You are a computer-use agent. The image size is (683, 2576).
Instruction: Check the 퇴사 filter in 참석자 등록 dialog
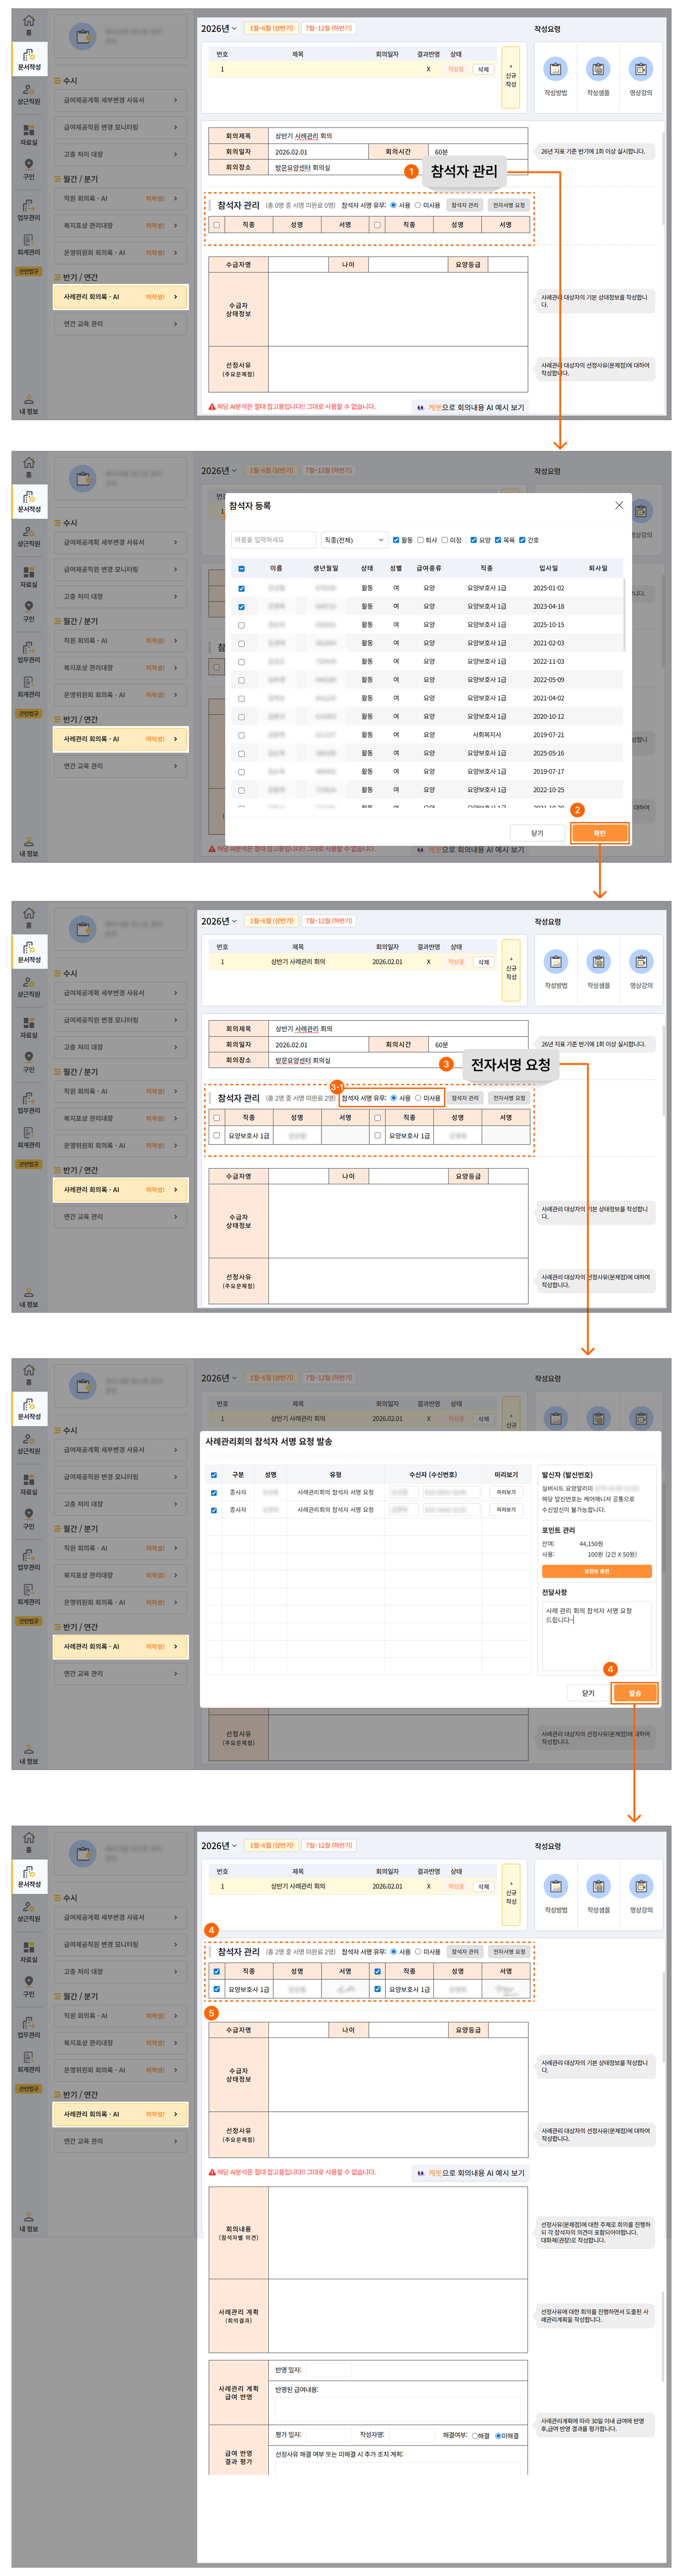tap(420, 540)
